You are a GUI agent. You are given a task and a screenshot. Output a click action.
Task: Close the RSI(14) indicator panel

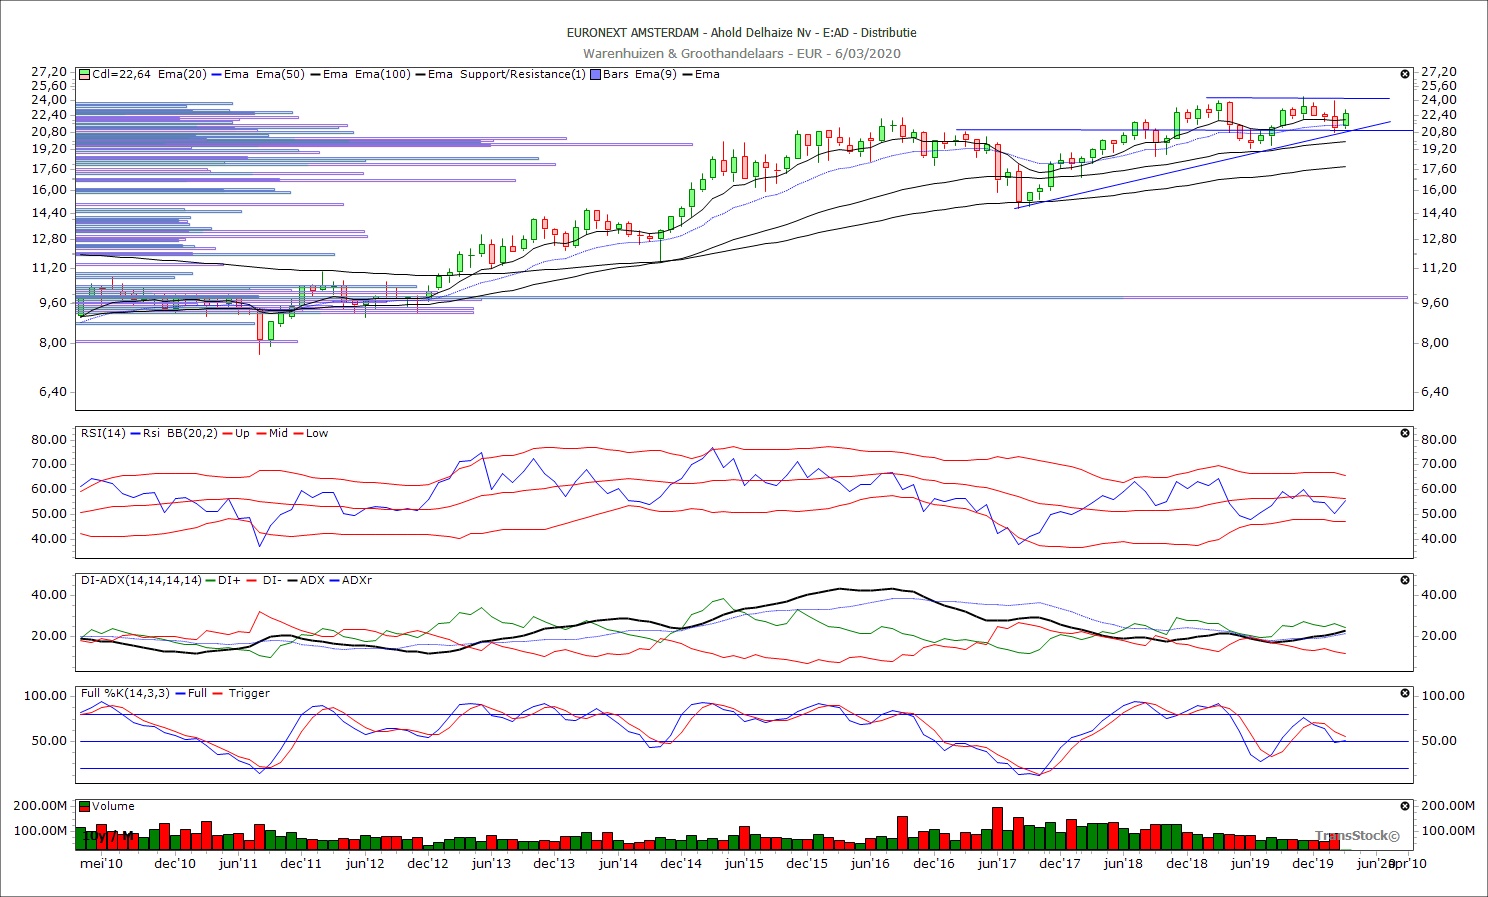click(1405, 433)
